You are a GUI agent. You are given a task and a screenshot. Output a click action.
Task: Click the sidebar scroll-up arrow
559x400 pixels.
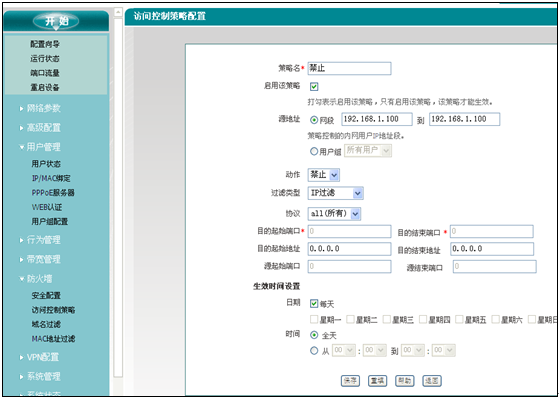pyautogui.click(x=118, y=12)
